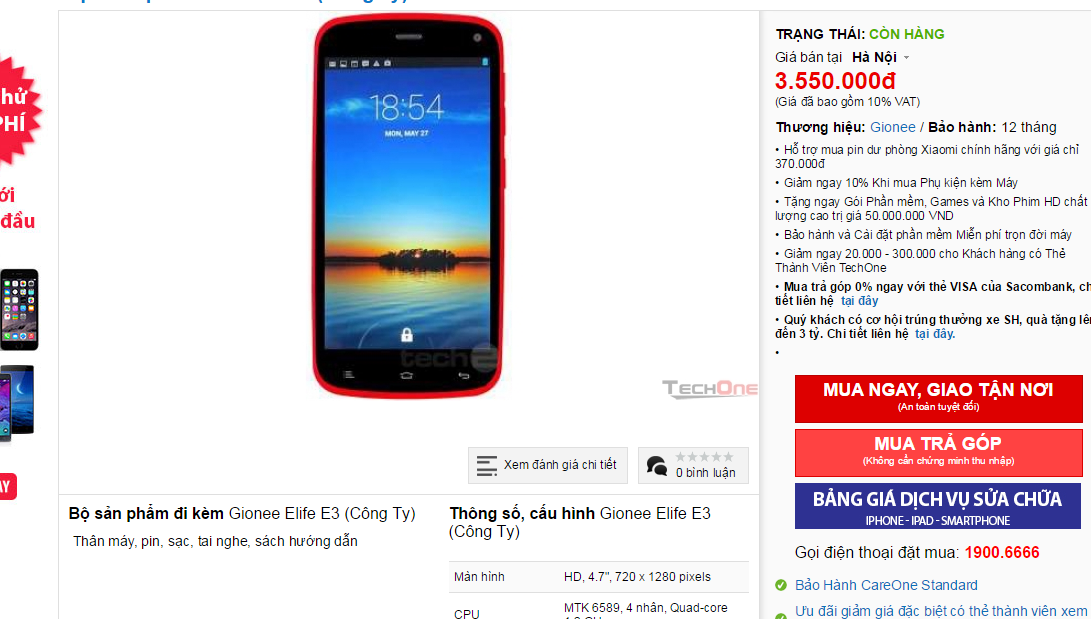1091x619 pixels.
Task: Open the iPhone thumbnail in the left sidebar
Action: coord(19,310)
